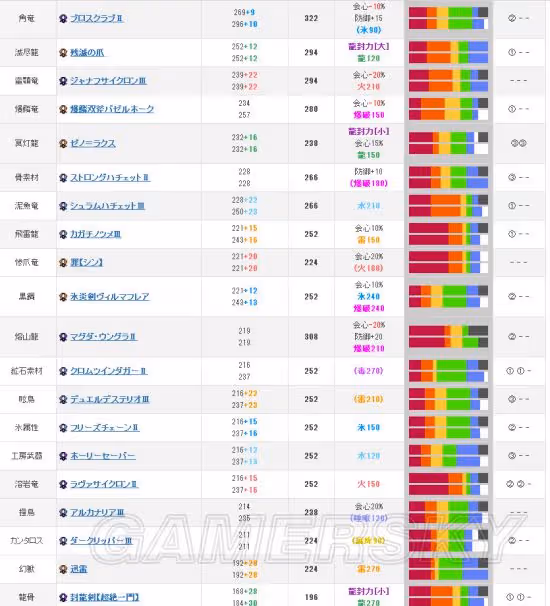Click the weapon icon in the 鉱石素材 row
550x606 pixels.
(x=63, y=371)
